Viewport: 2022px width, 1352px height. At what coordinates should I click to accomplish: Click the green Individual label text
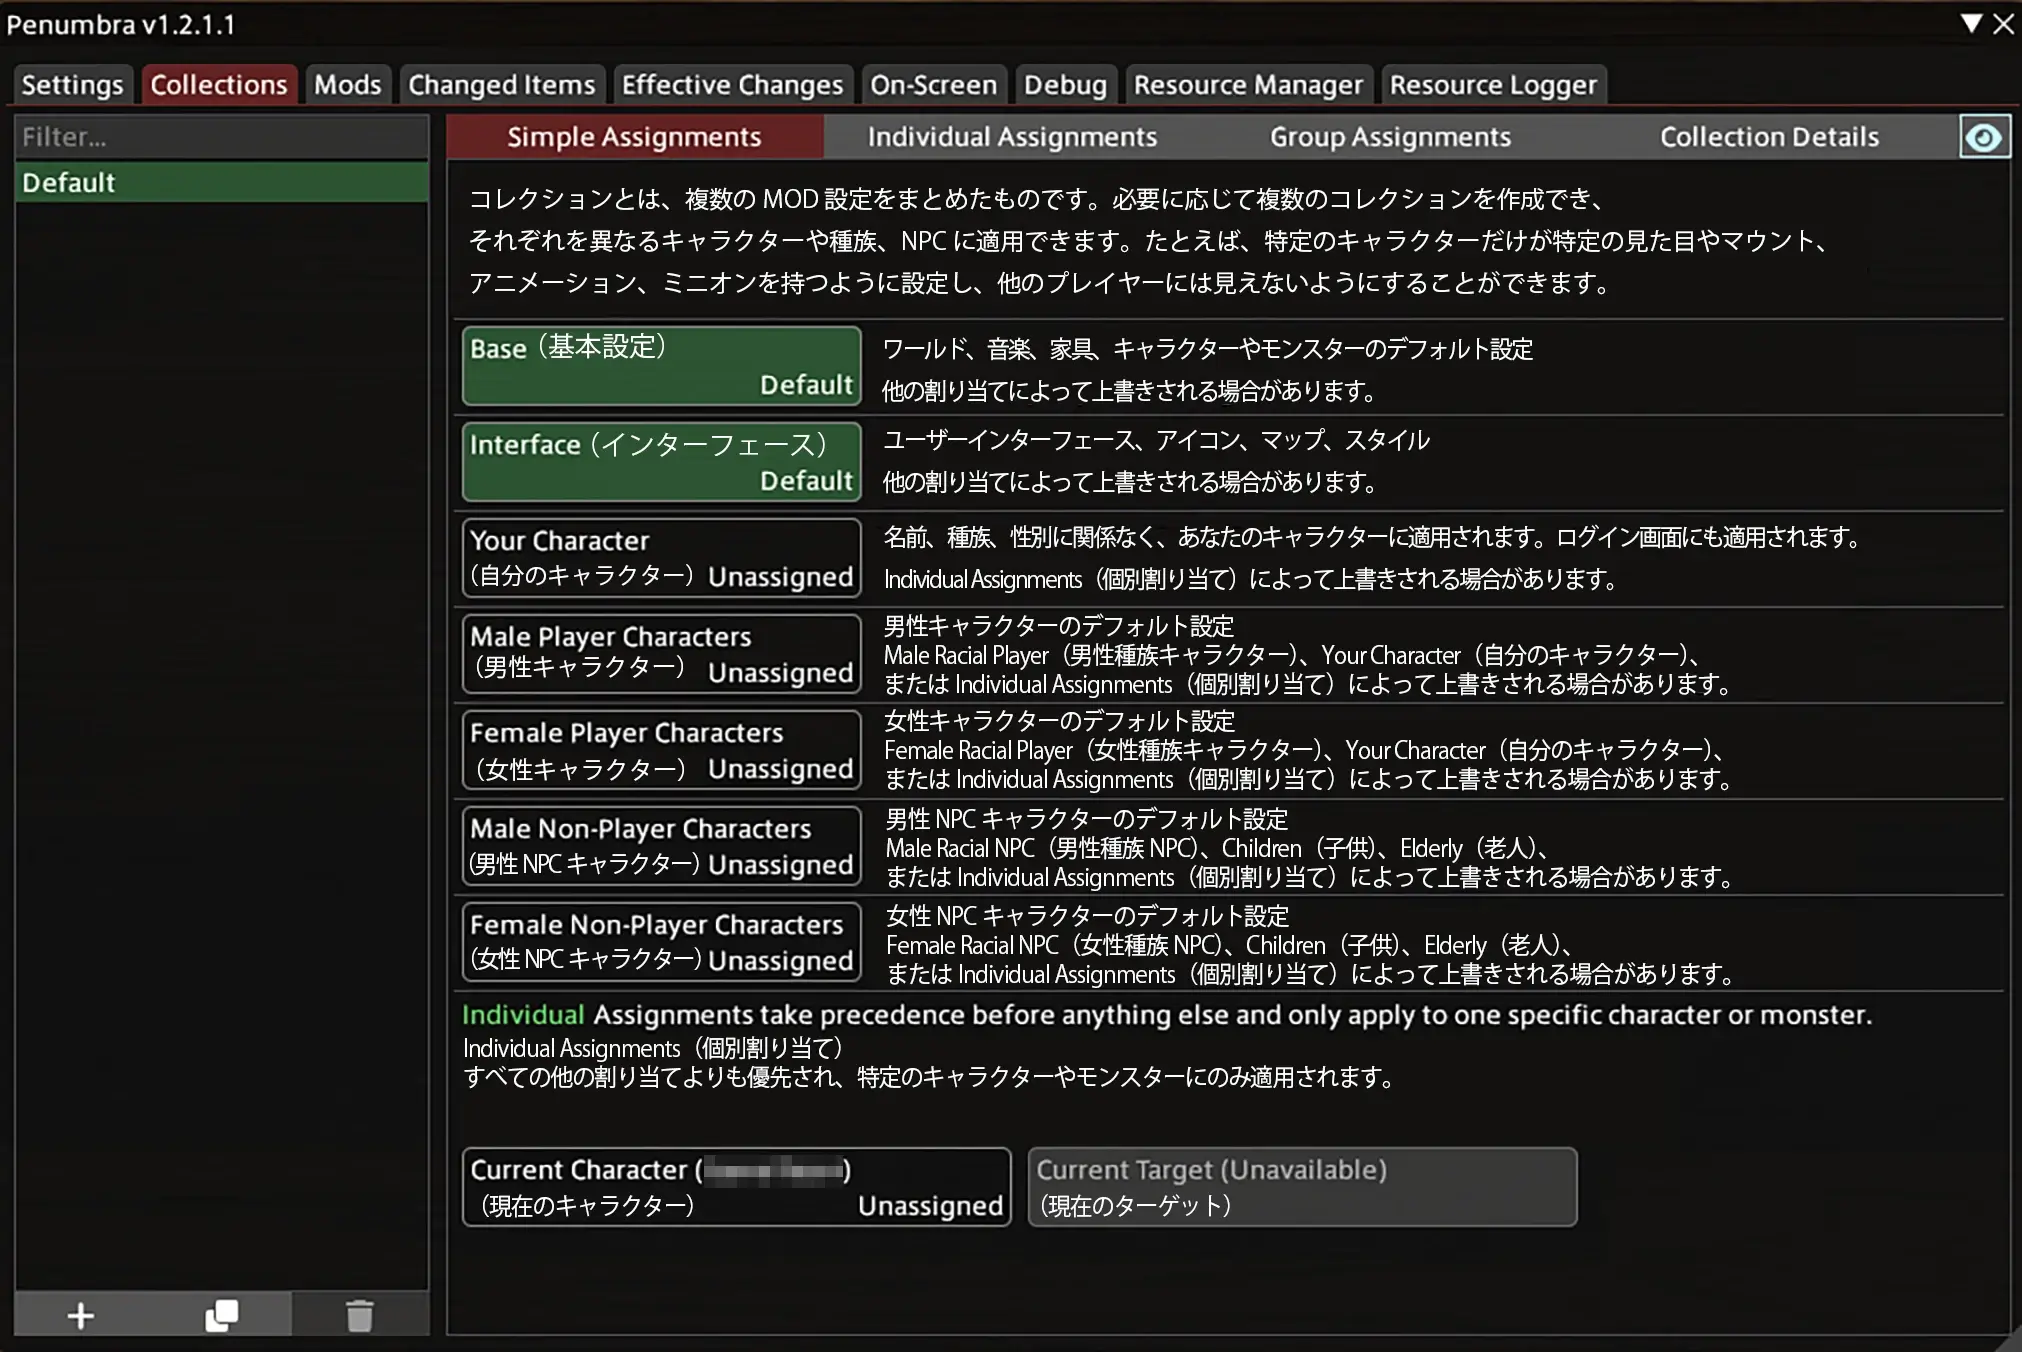[523, 1015]
